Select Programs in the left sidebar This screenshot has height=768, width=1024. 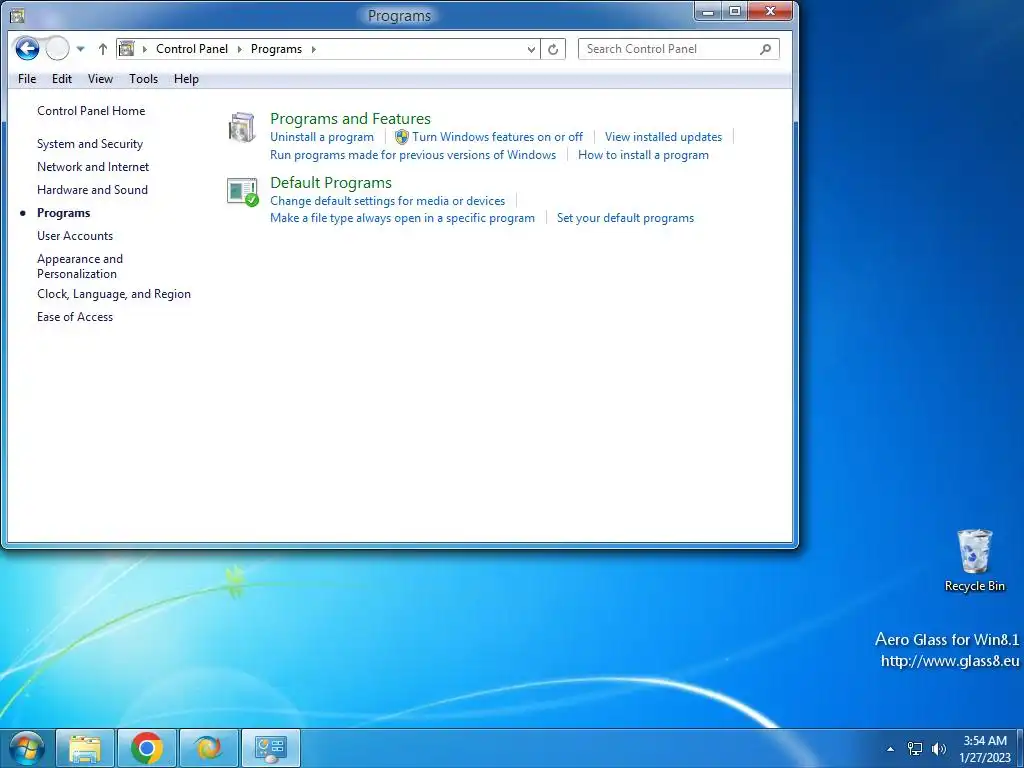click(x=63, y=213)
